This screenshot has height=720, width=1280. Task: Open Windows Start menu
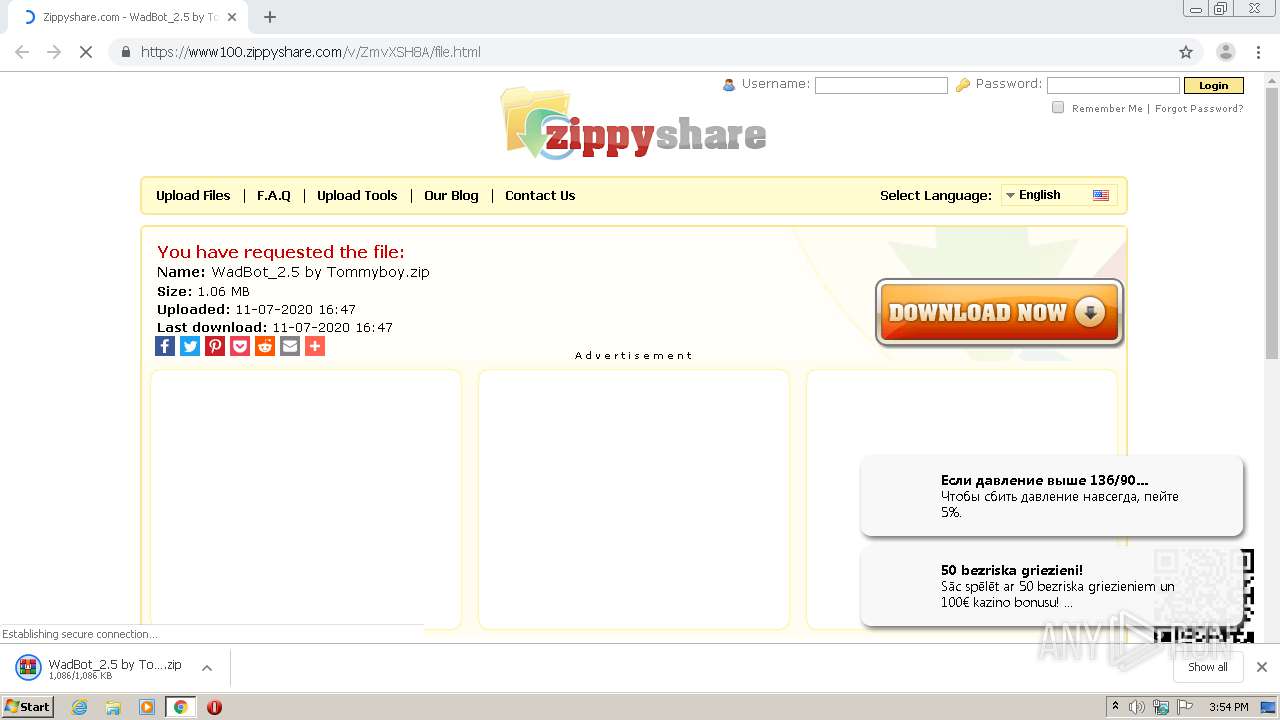click(28, 707)
